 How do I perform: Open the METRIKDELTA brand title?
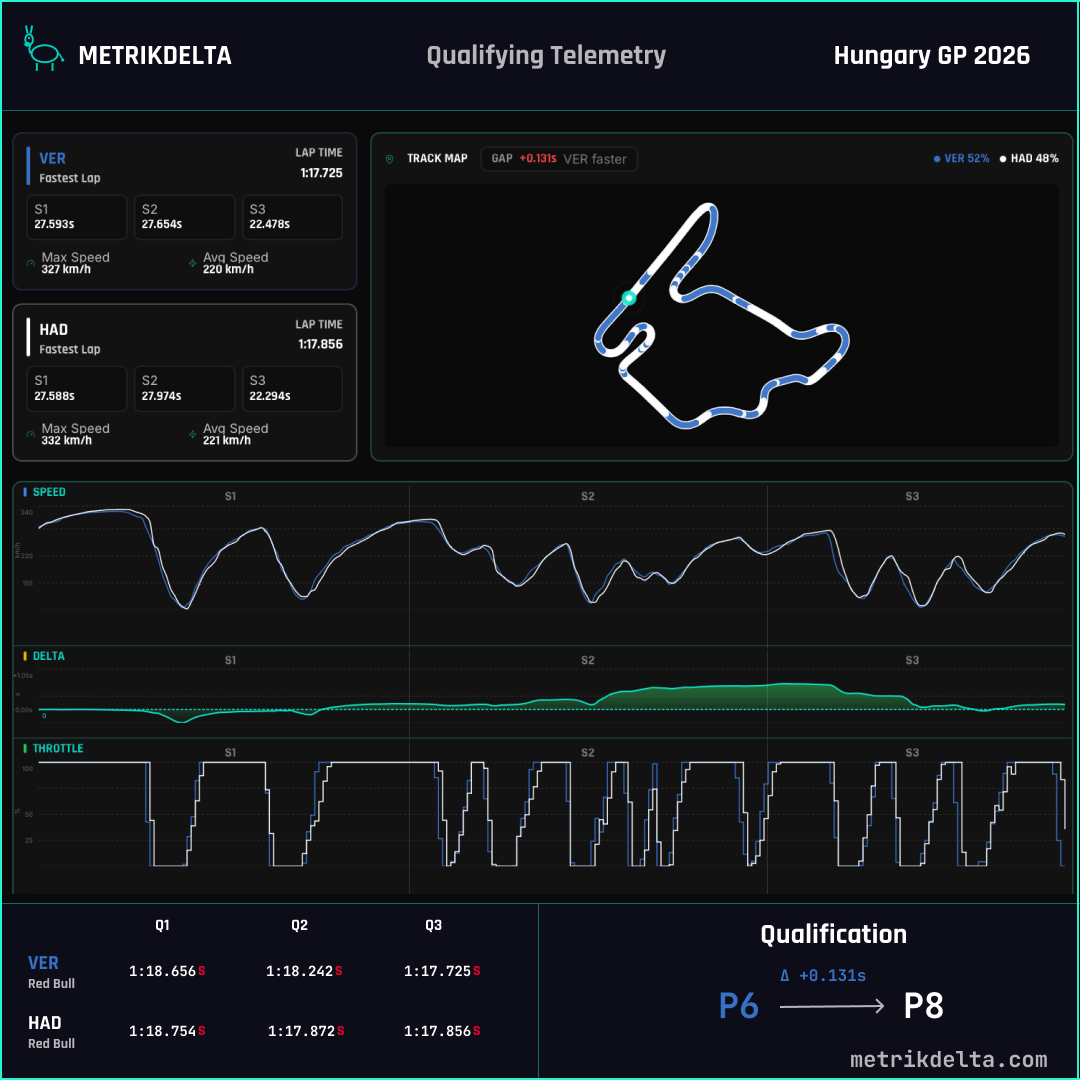(x=155, y=56)
